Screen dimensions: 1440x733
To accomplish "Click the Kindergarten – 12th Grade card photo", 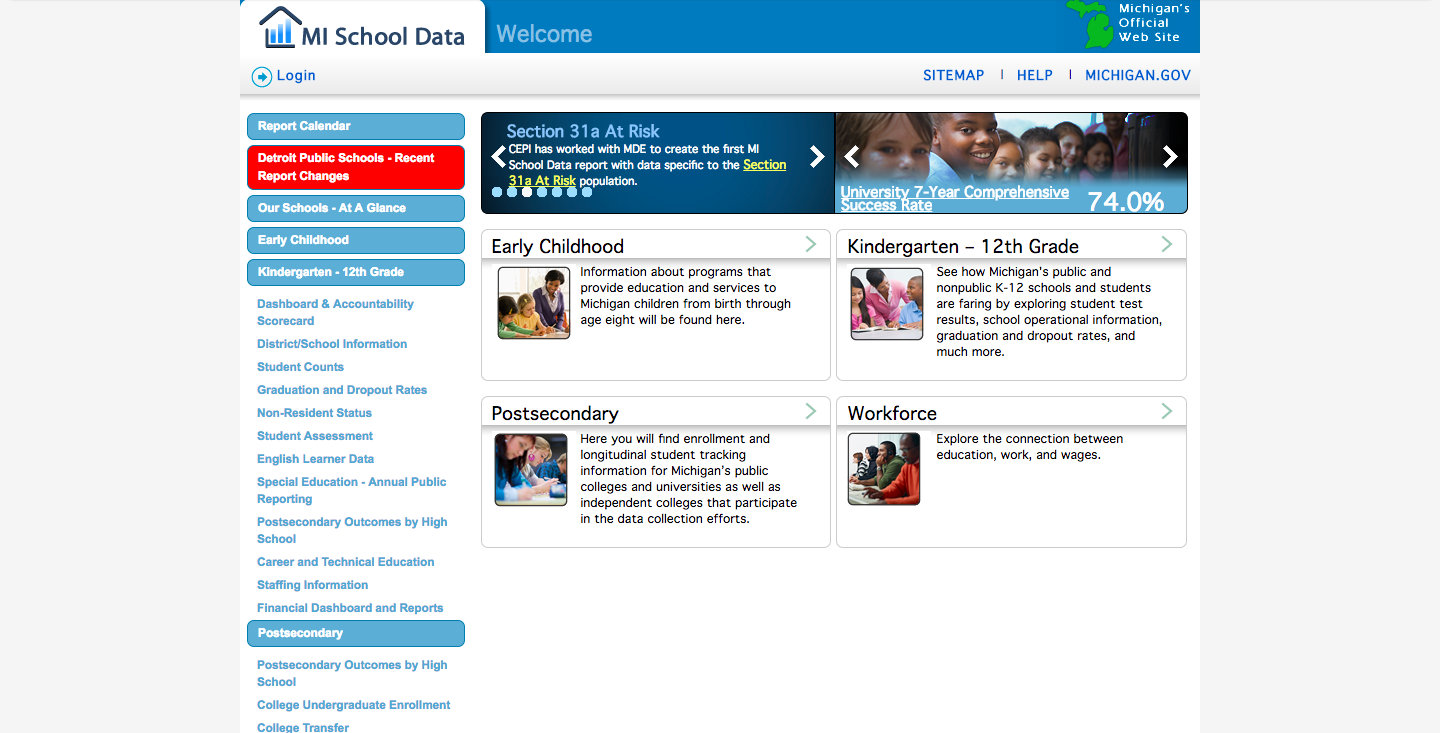I will 886,304.
